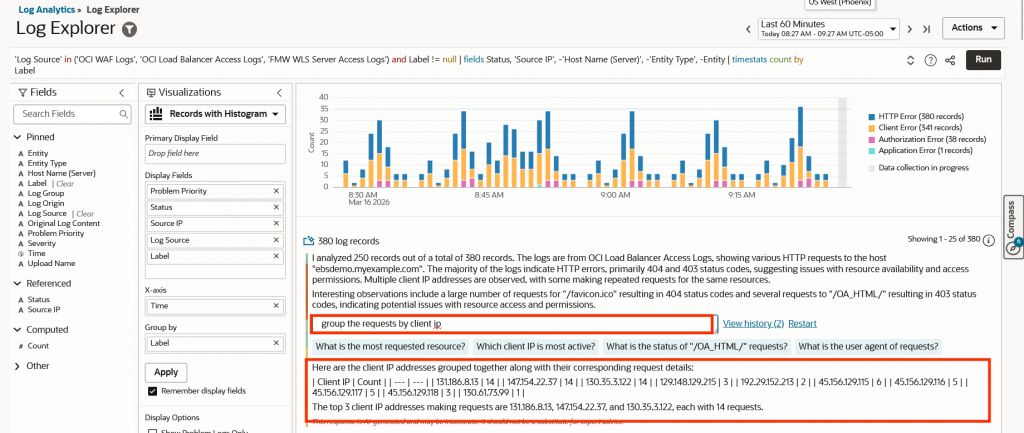The height and width of the screenshot is (433, 1024).
Task: Open Records with Histogram visualization dropdown
Action: point(216,114)
